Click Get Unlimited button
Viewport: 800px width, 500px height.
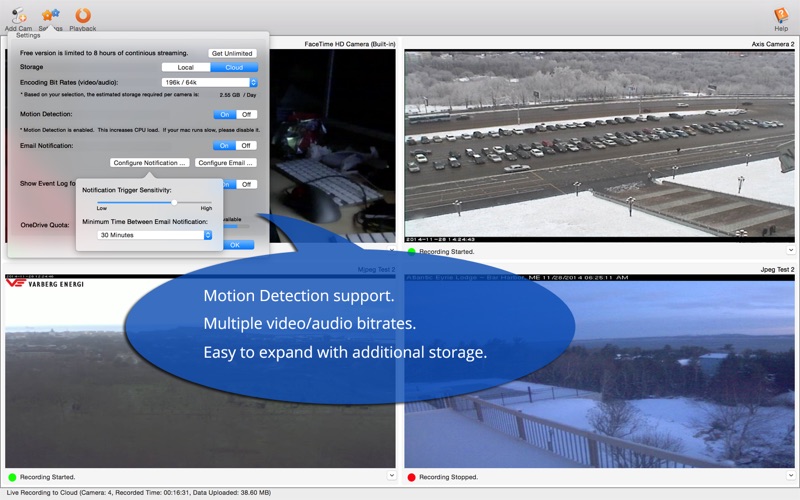232,53
